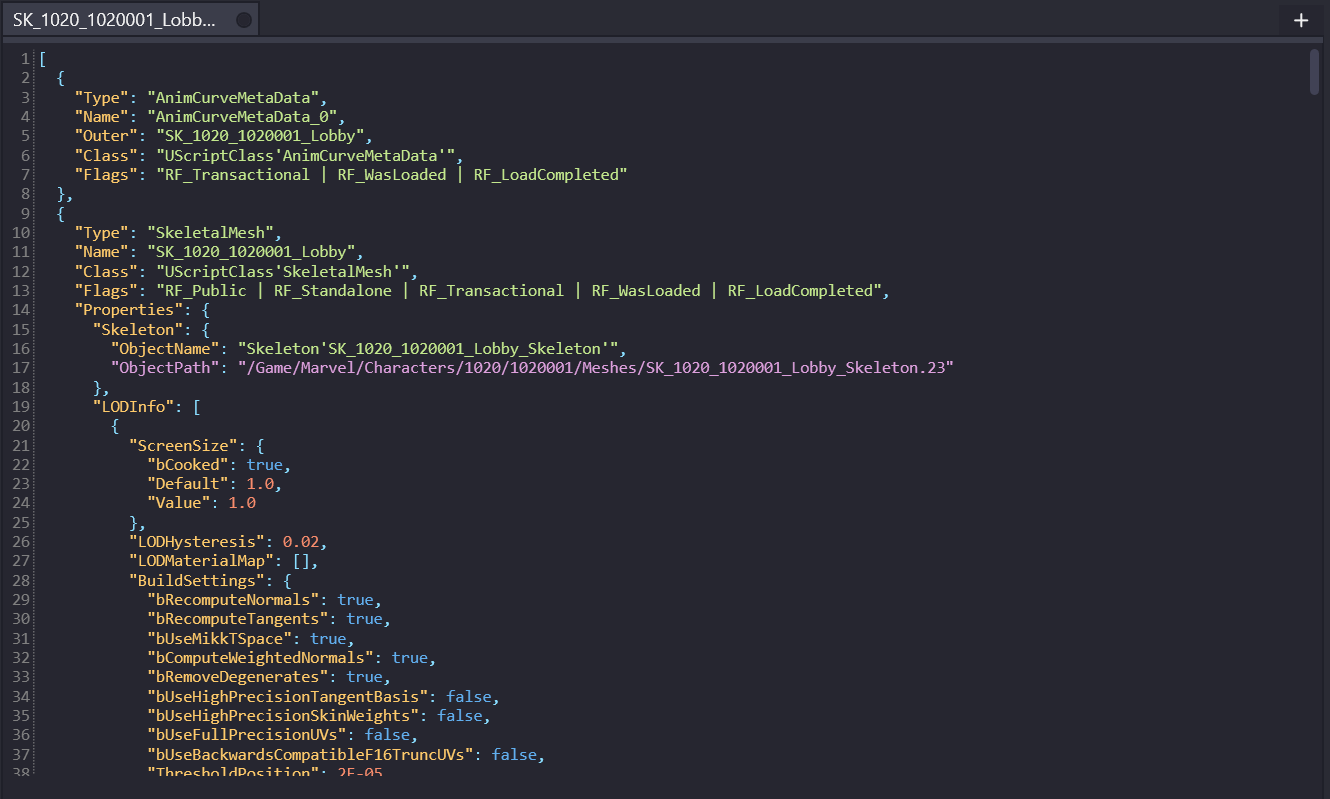1330x799 pixels.
Task: Click the "ScreenSize" key
Action: (184, 445)
